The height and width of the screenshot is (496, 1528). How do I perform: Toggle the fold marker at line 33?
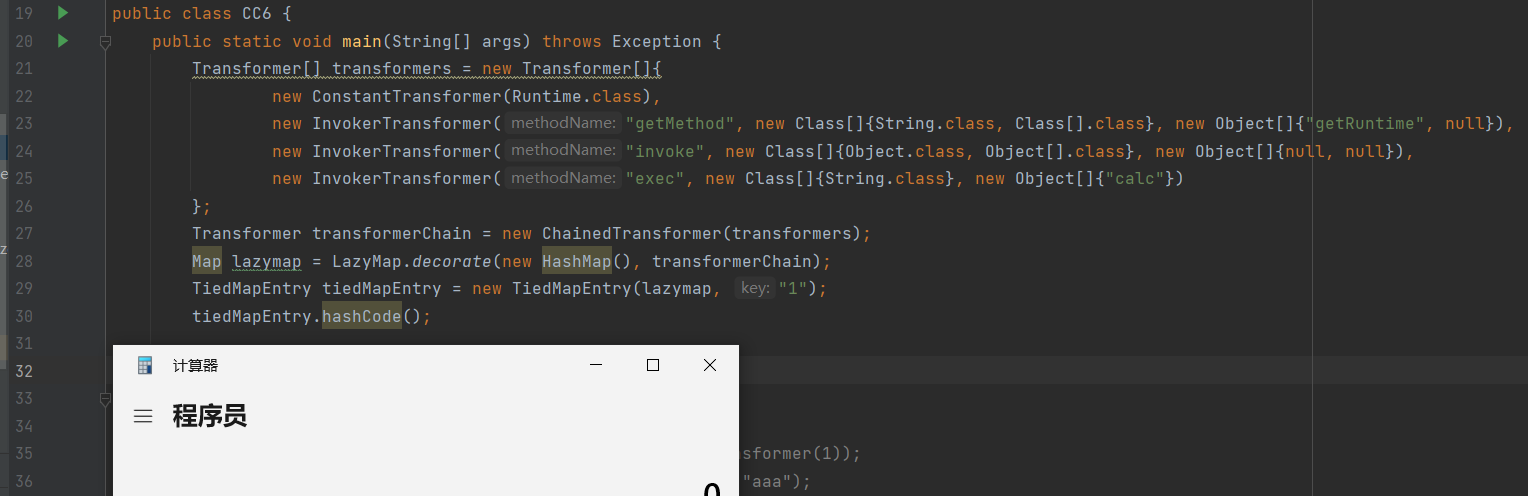(x=104, y=399)
